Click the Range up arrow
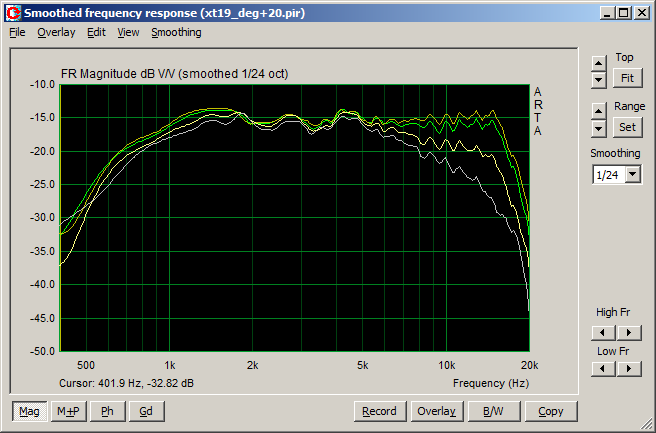The height and width of the screenshot is (433, 656). (x=599, y=111)
